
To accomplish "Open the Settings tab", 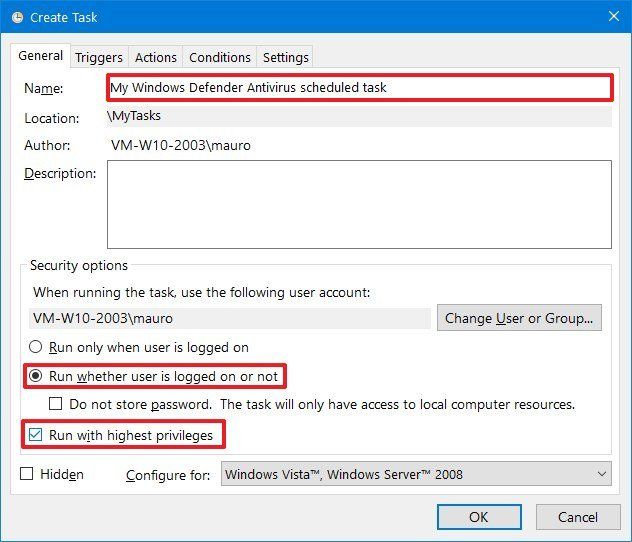I will (285, 57).
